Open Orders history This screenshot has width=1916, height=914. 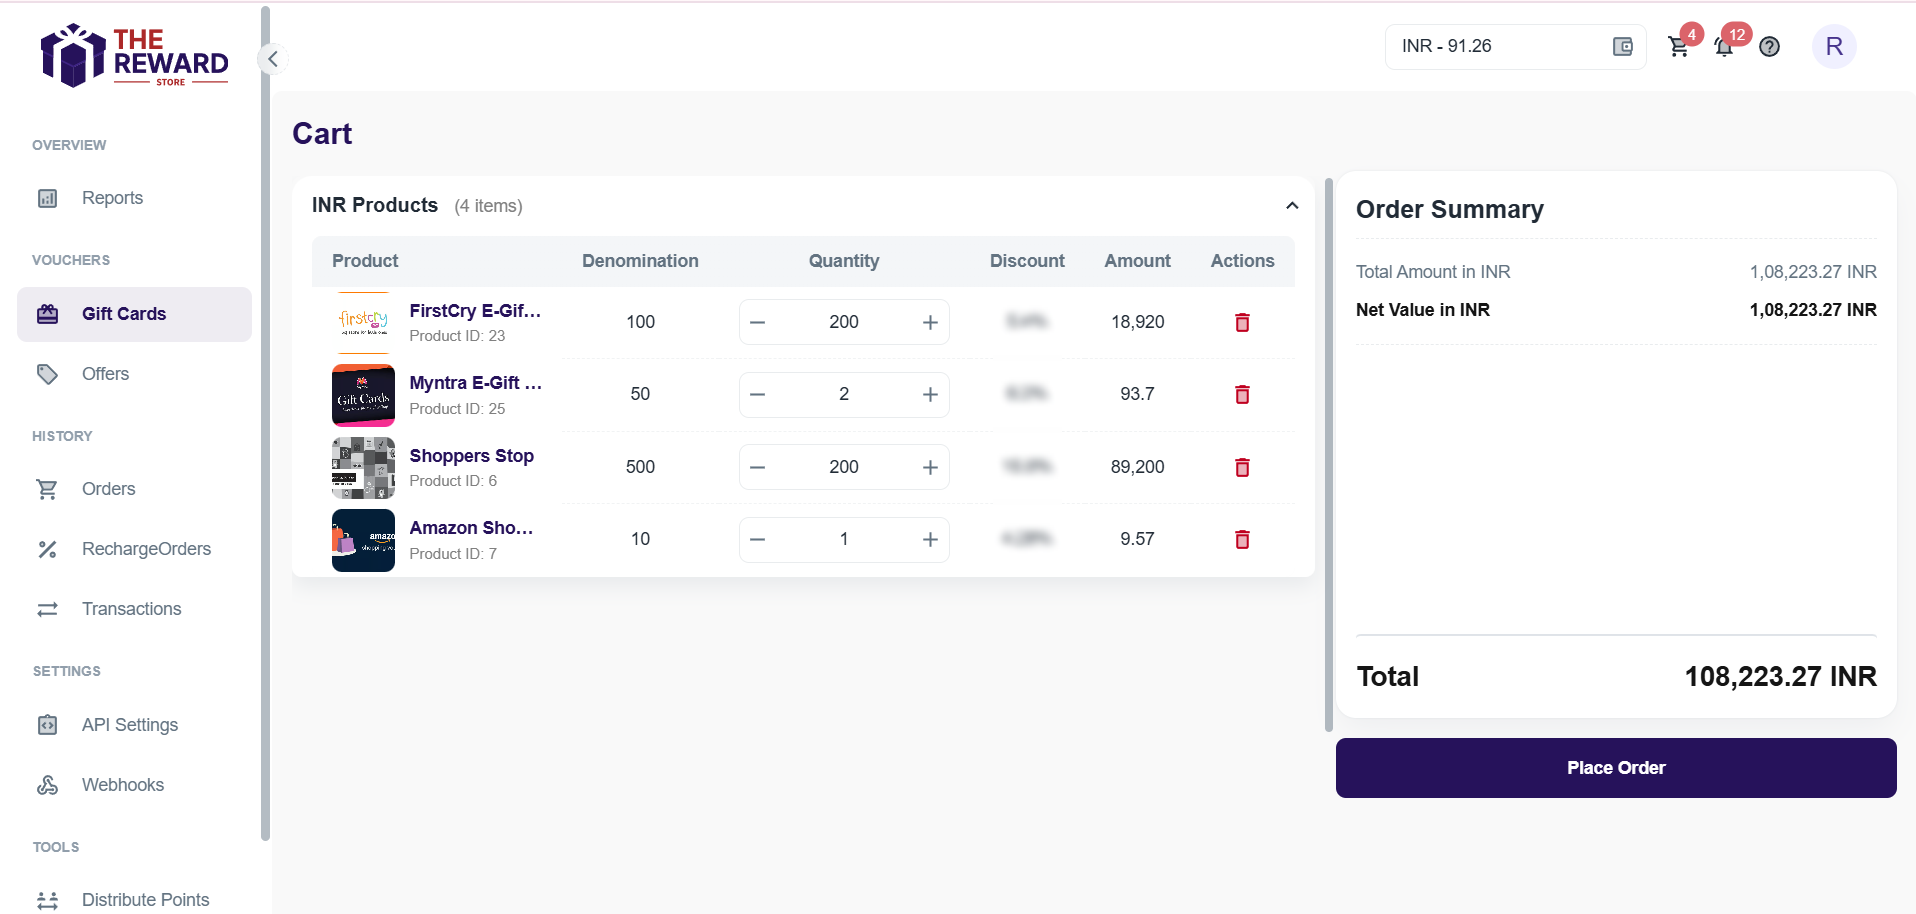point(134,489)
